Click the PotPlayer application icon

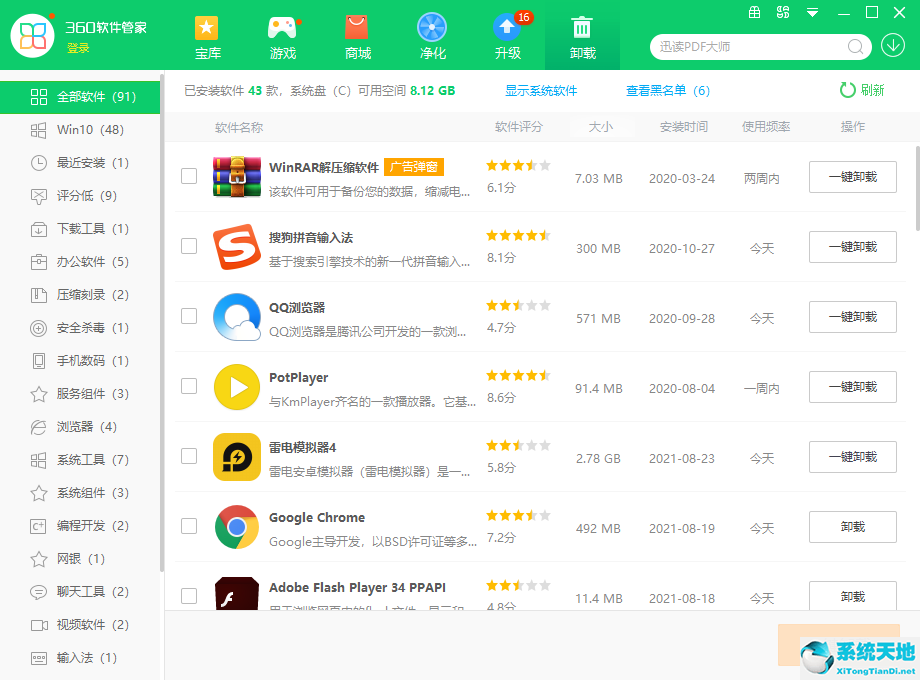[237, 387]
